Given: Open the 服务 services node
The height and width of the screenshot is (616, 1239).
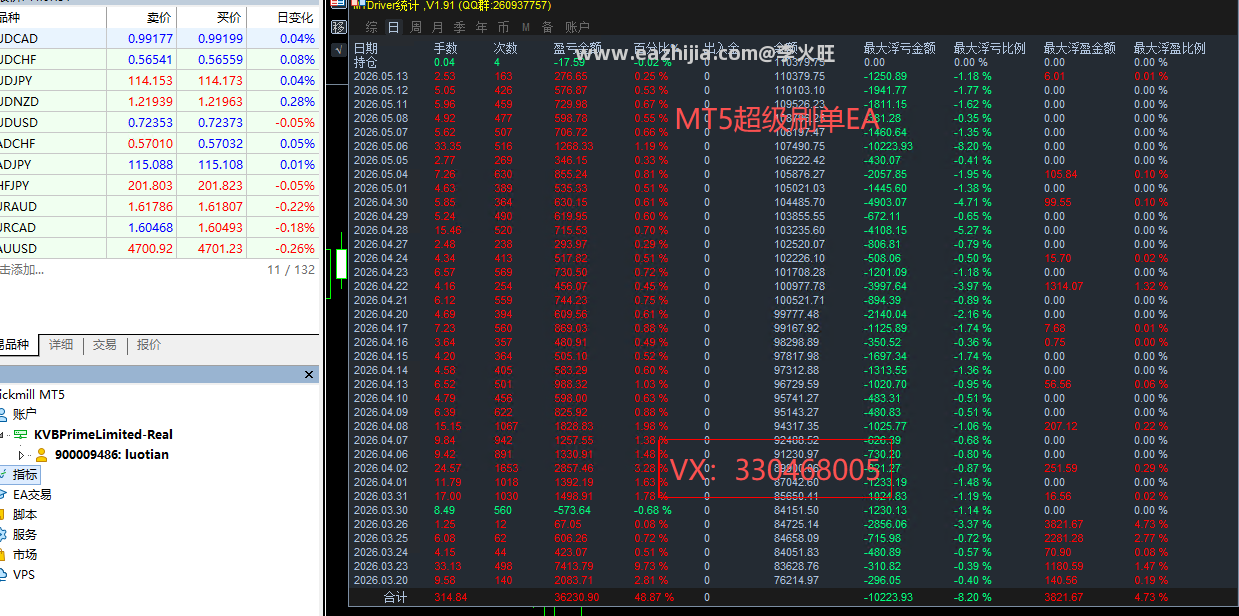Looking at the screenshot, I should pos(25,534).
